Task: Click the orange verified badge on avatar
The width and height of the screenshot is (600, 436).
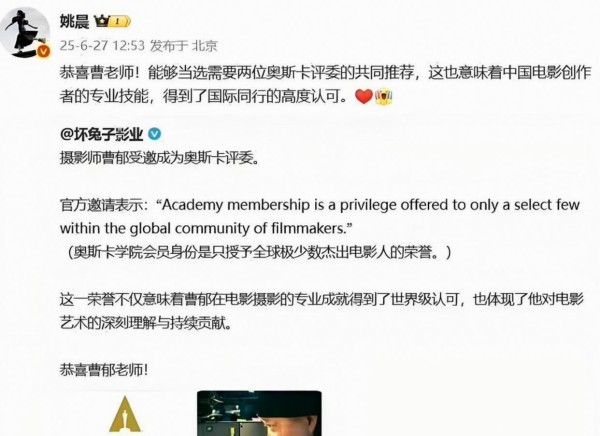Action: coord(43,51)
